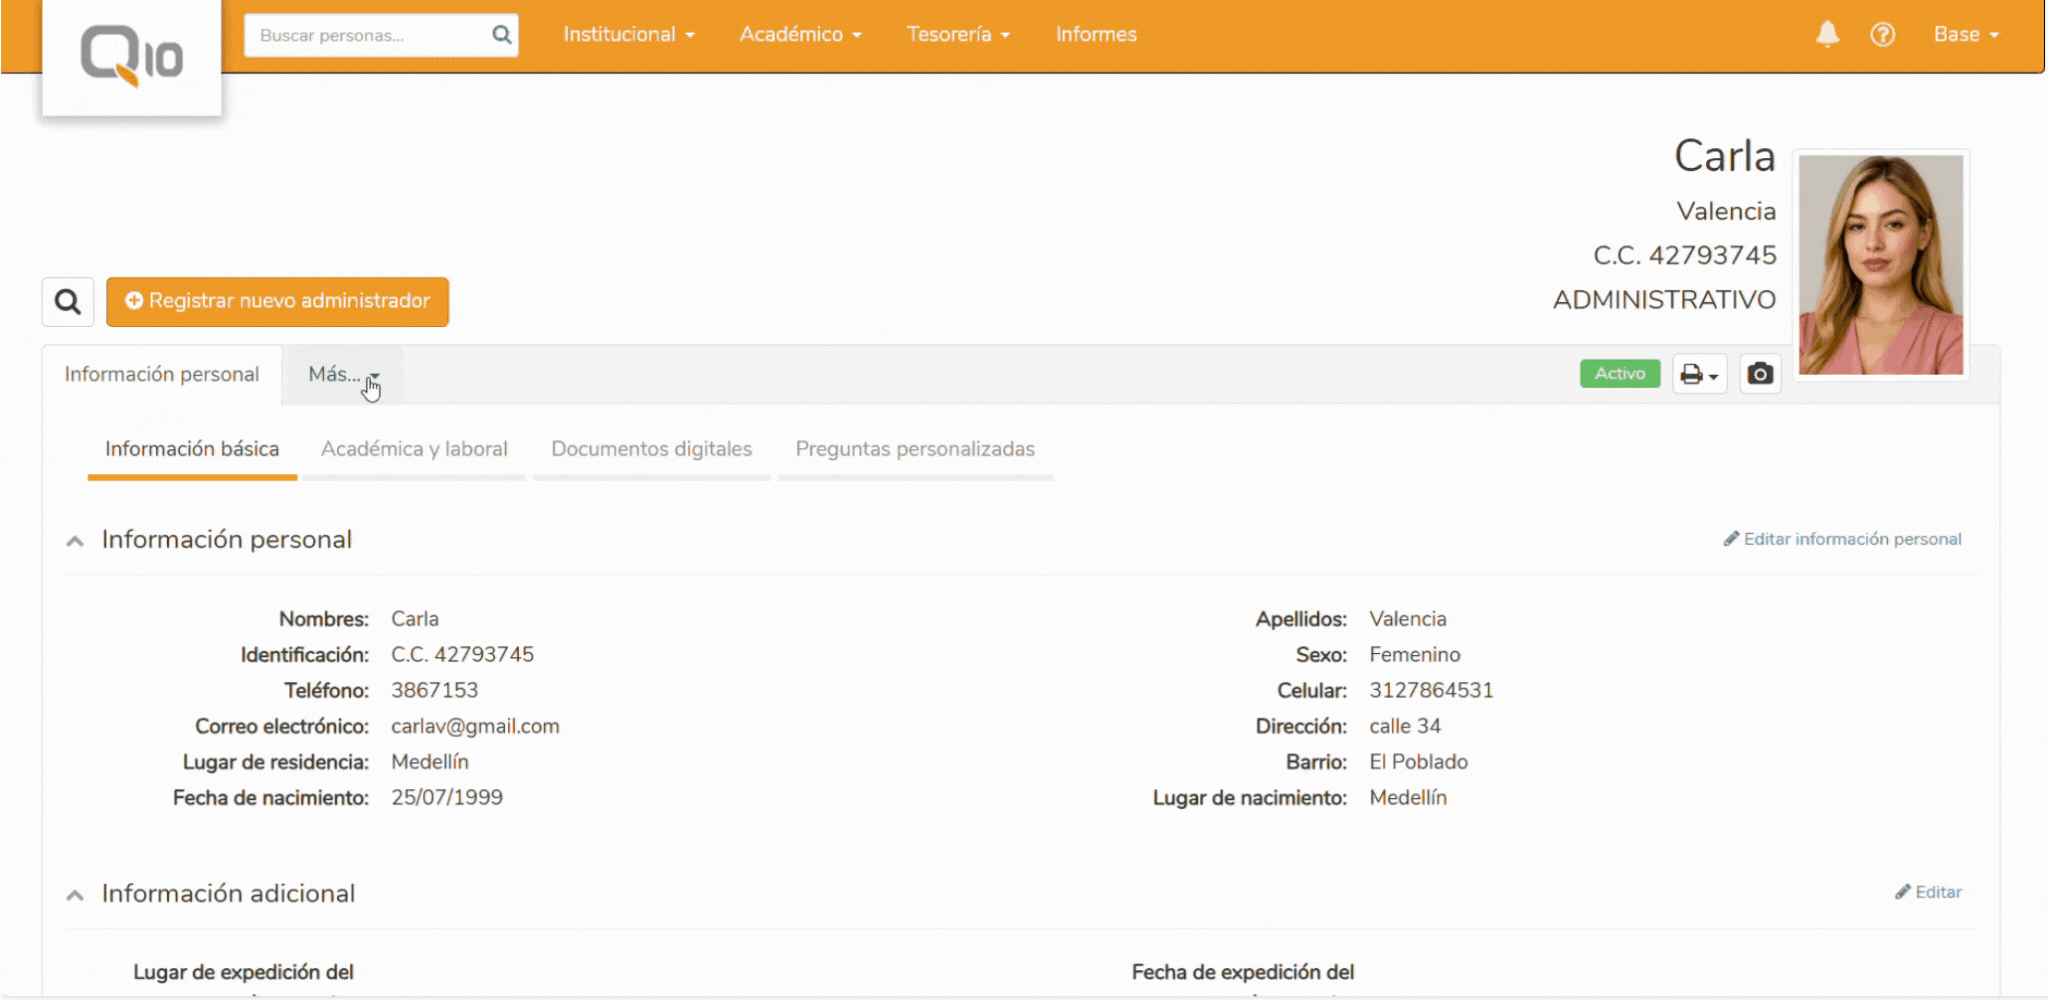Image resolution: width=2048 pixels, height=1000 pixels.
Task: Click Registrar nuevo administrador
Action: pyautogui.click(x=277, y=301)
